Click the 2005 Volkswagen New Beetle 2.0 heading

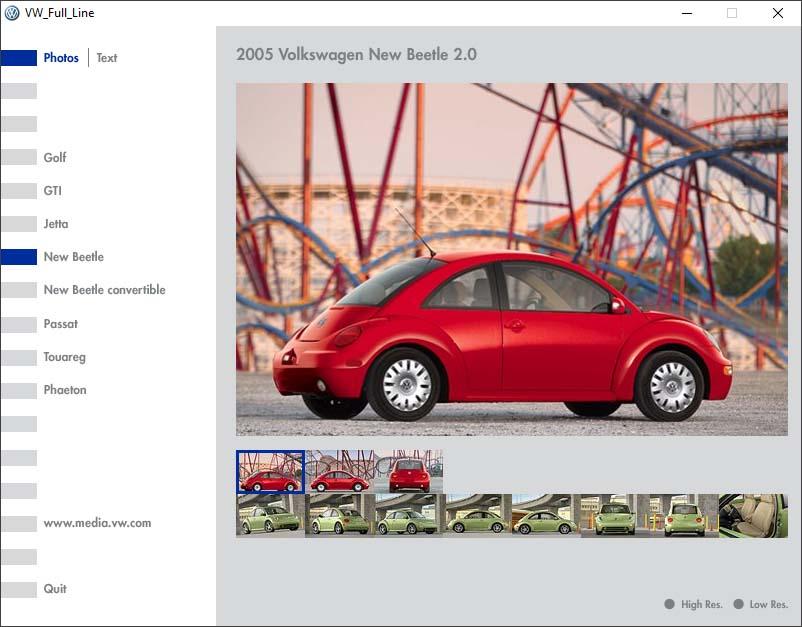357,54
